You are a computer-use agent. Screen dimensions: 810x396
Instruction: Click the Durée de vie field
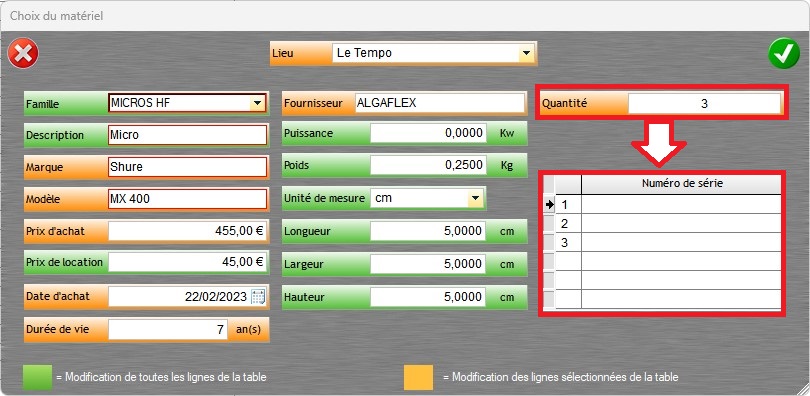point(168,329)
